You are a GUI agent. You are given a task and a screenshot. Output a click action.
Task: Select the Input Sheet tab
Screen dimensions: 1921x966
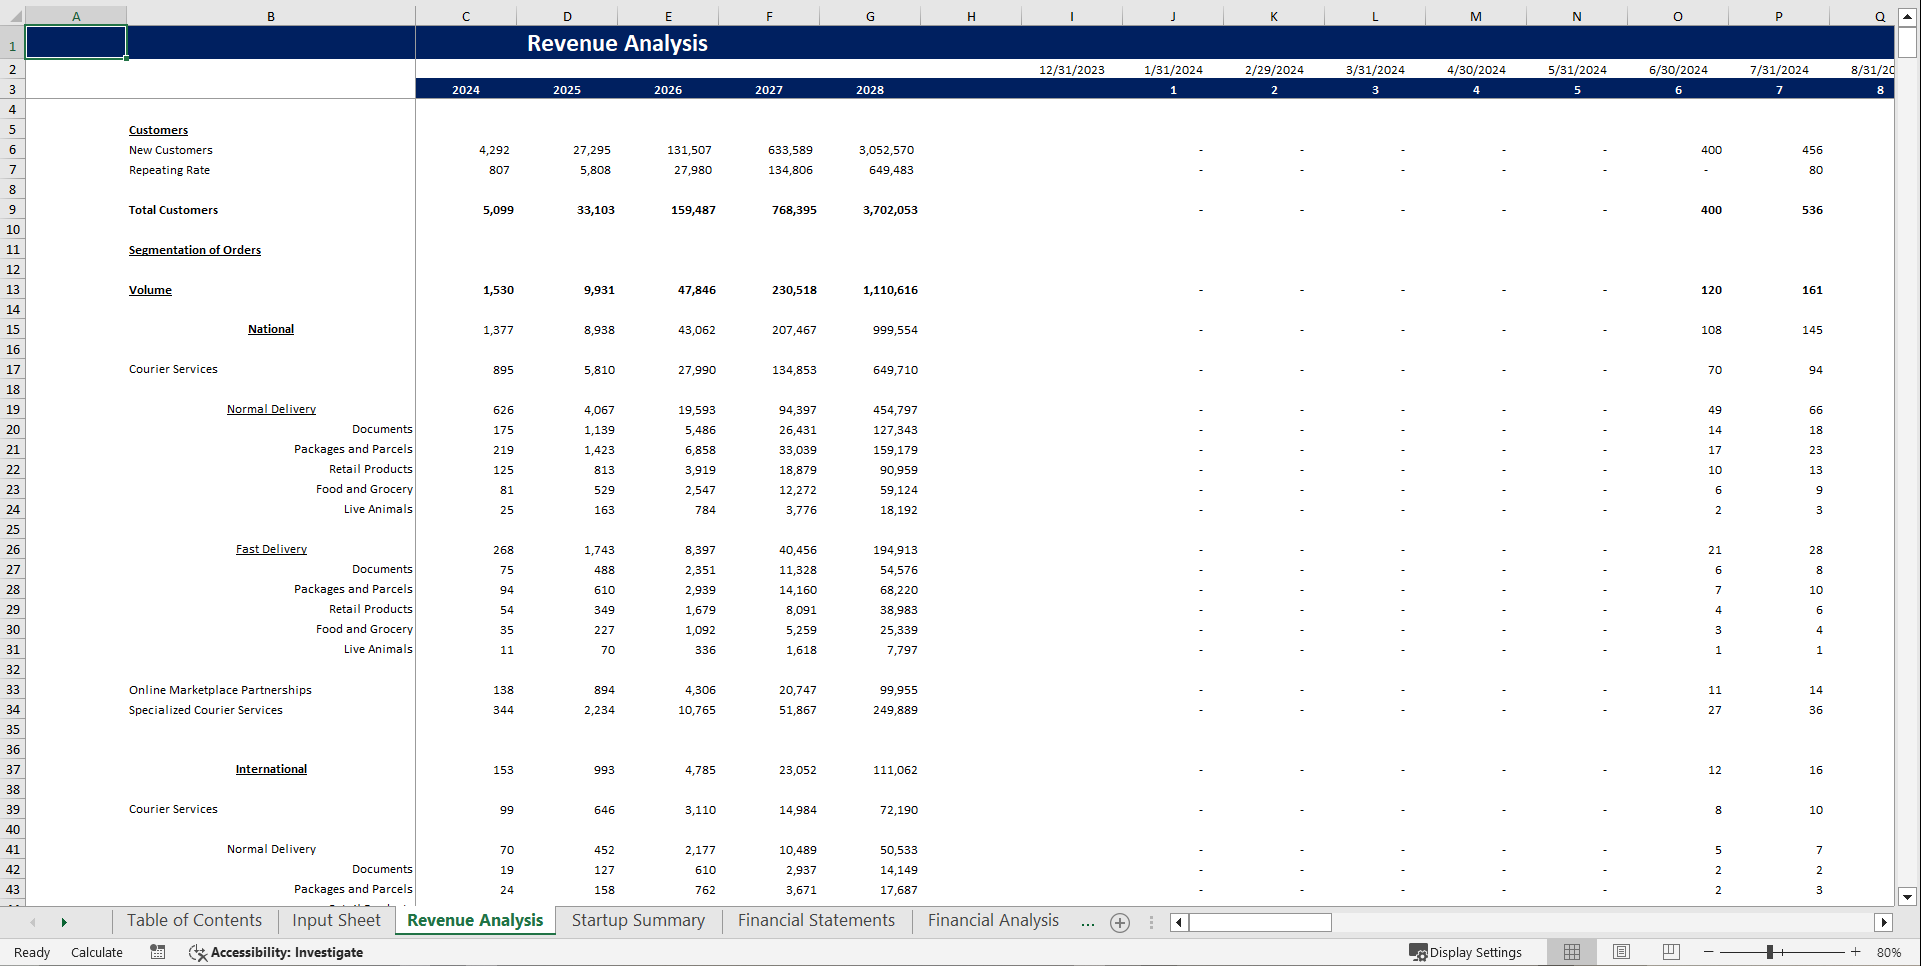point(335,920)
